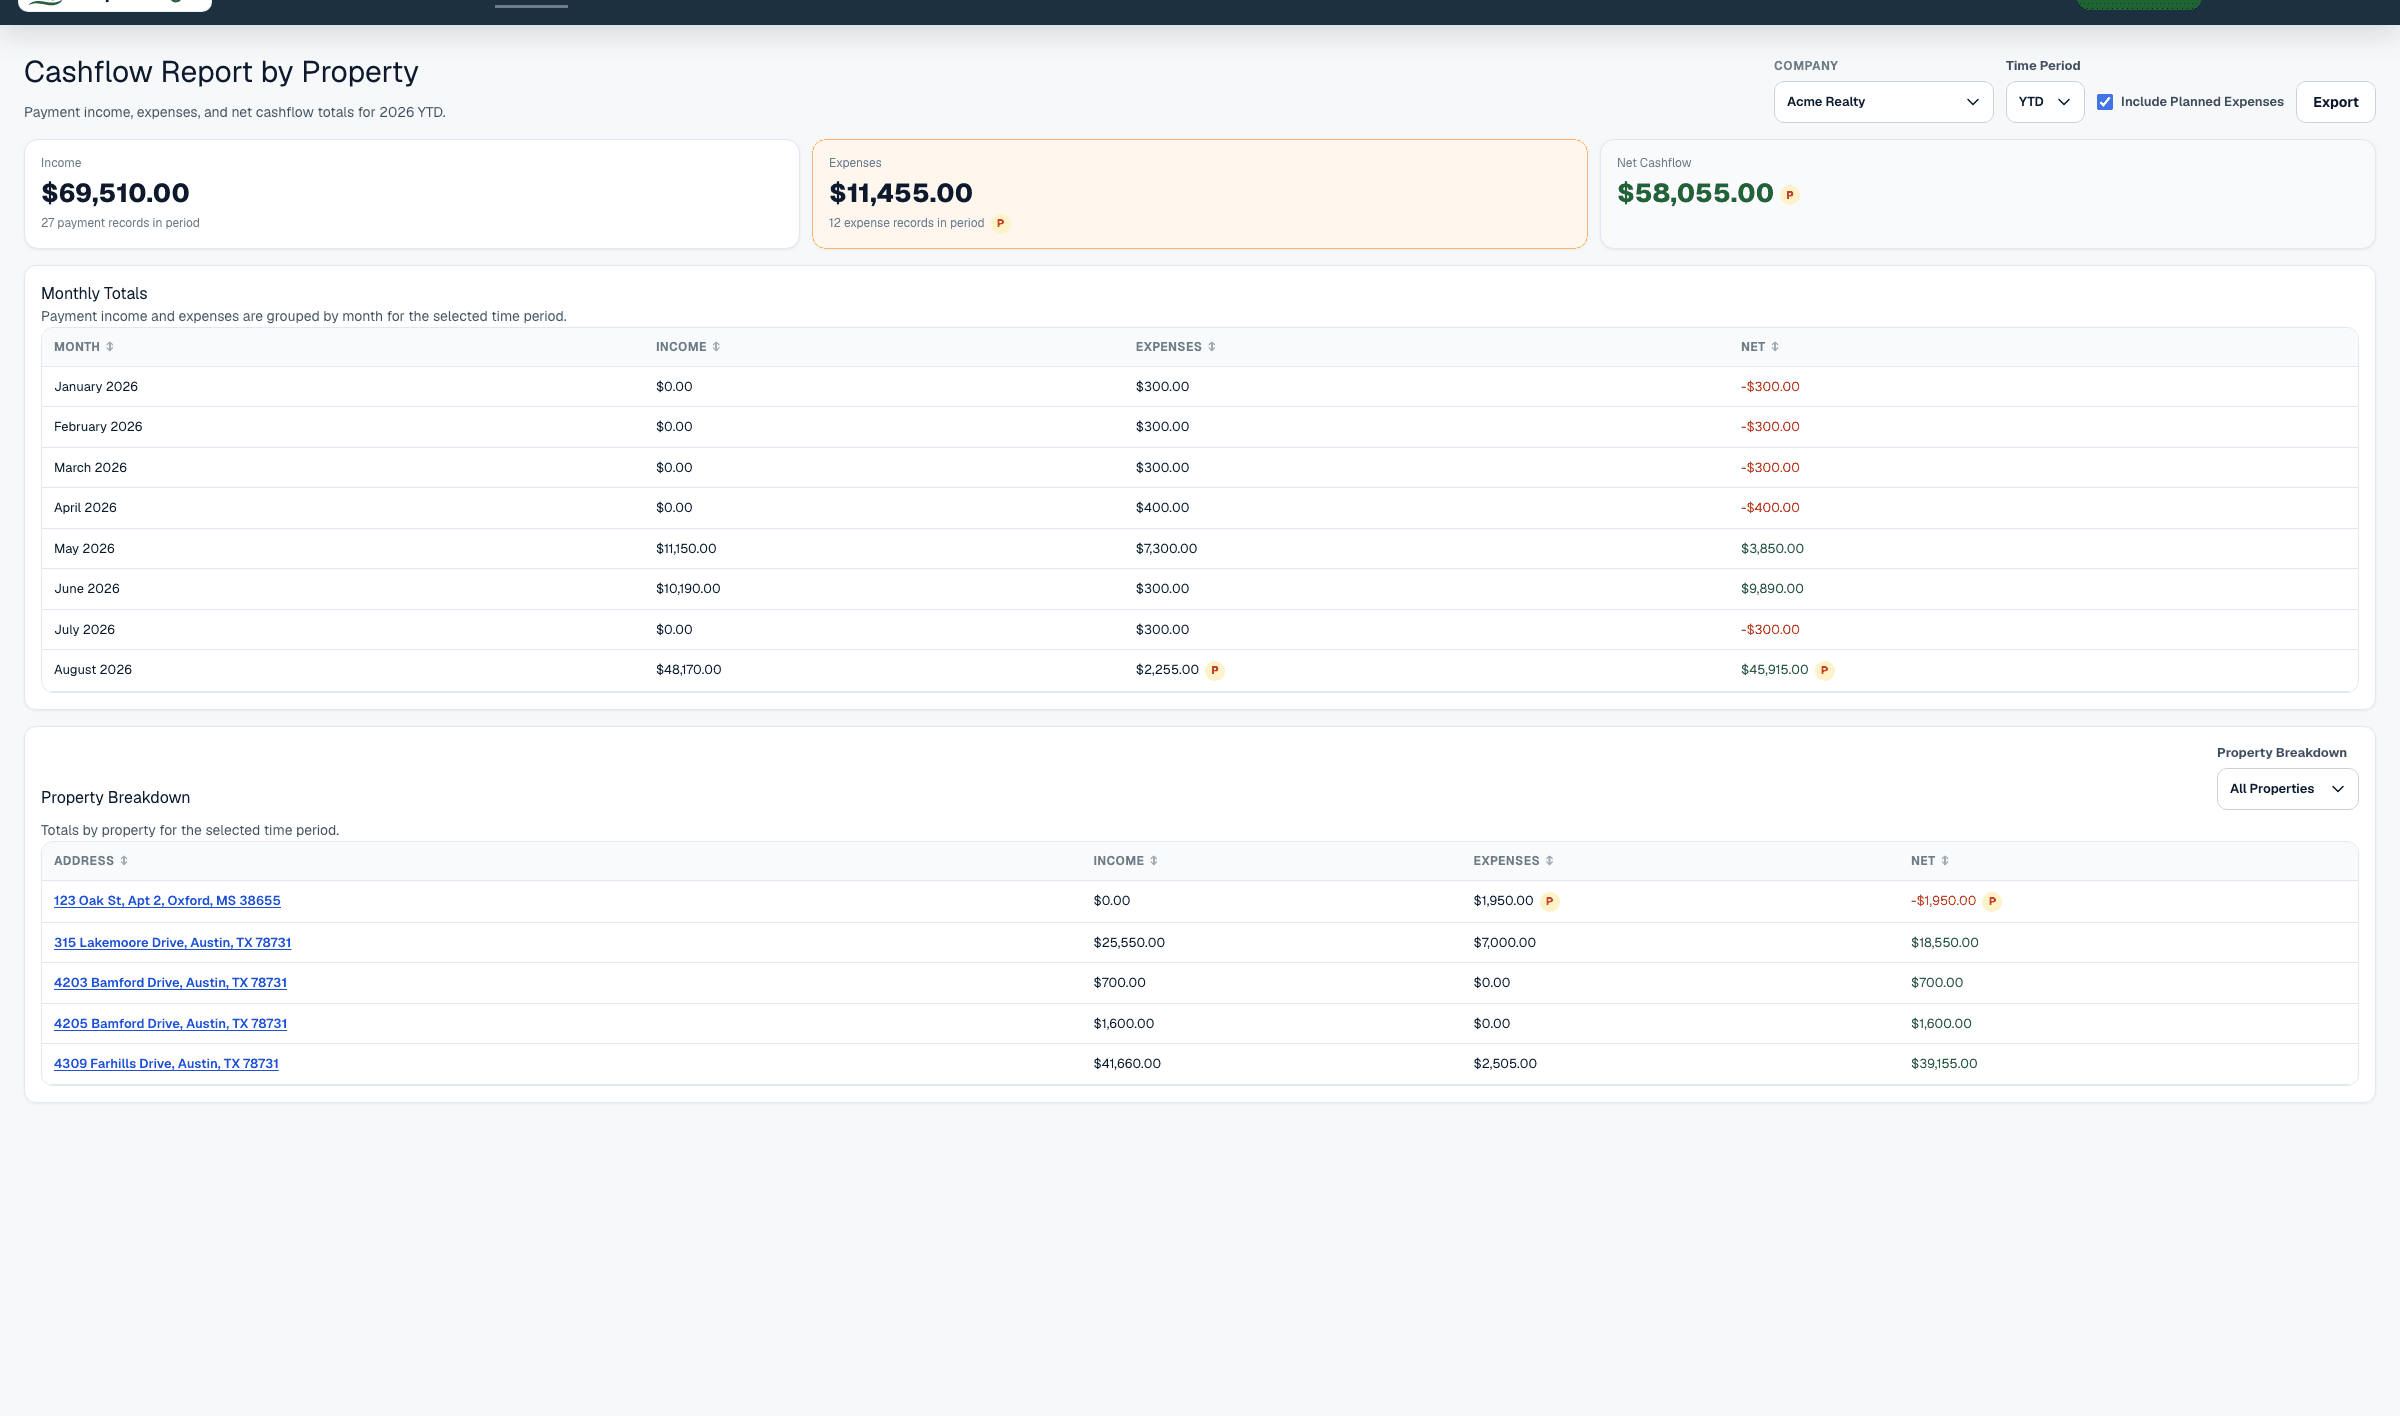Sort monthly totals by Month column

coord(84,347)
